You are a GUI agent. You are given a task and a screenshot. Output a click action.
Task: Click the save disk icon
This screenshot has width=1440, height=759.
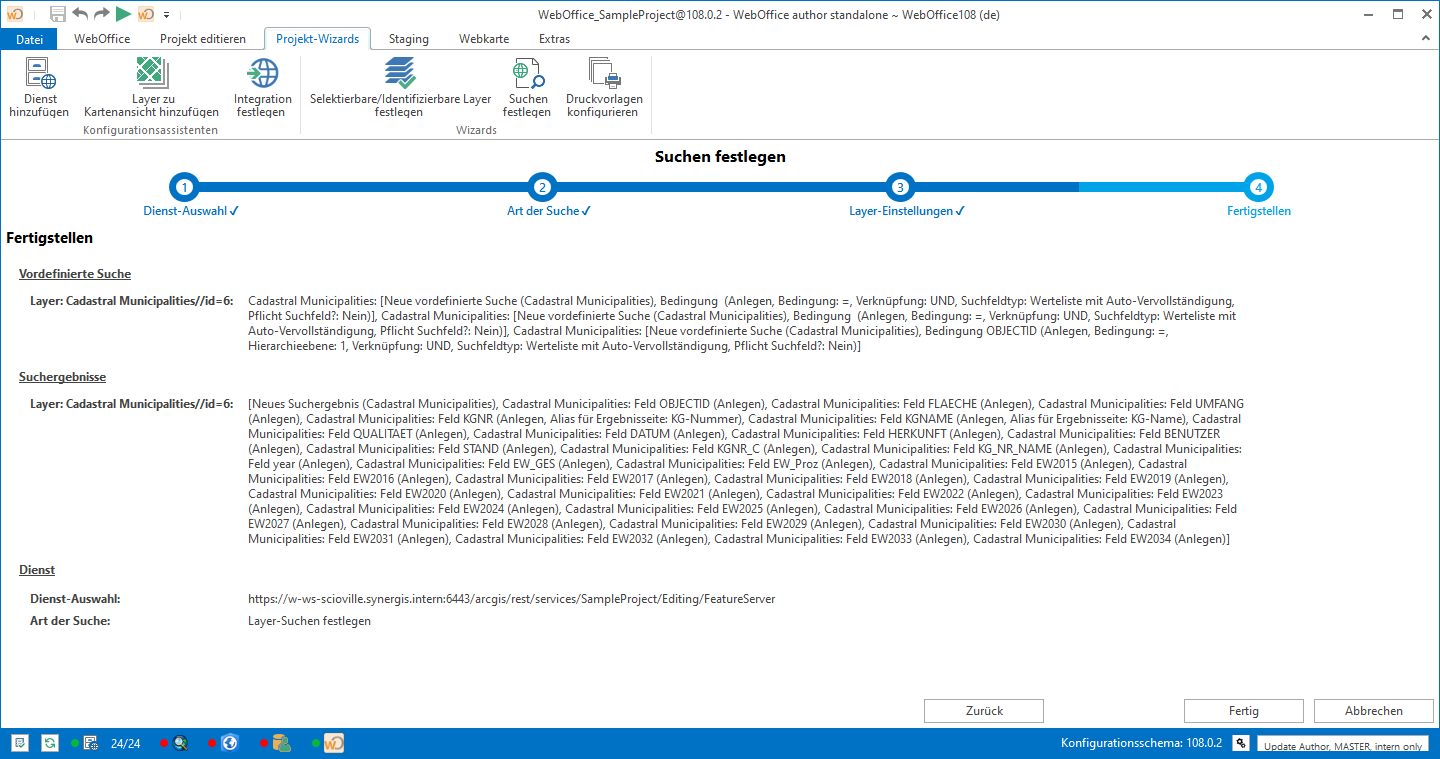pos(58,14)
